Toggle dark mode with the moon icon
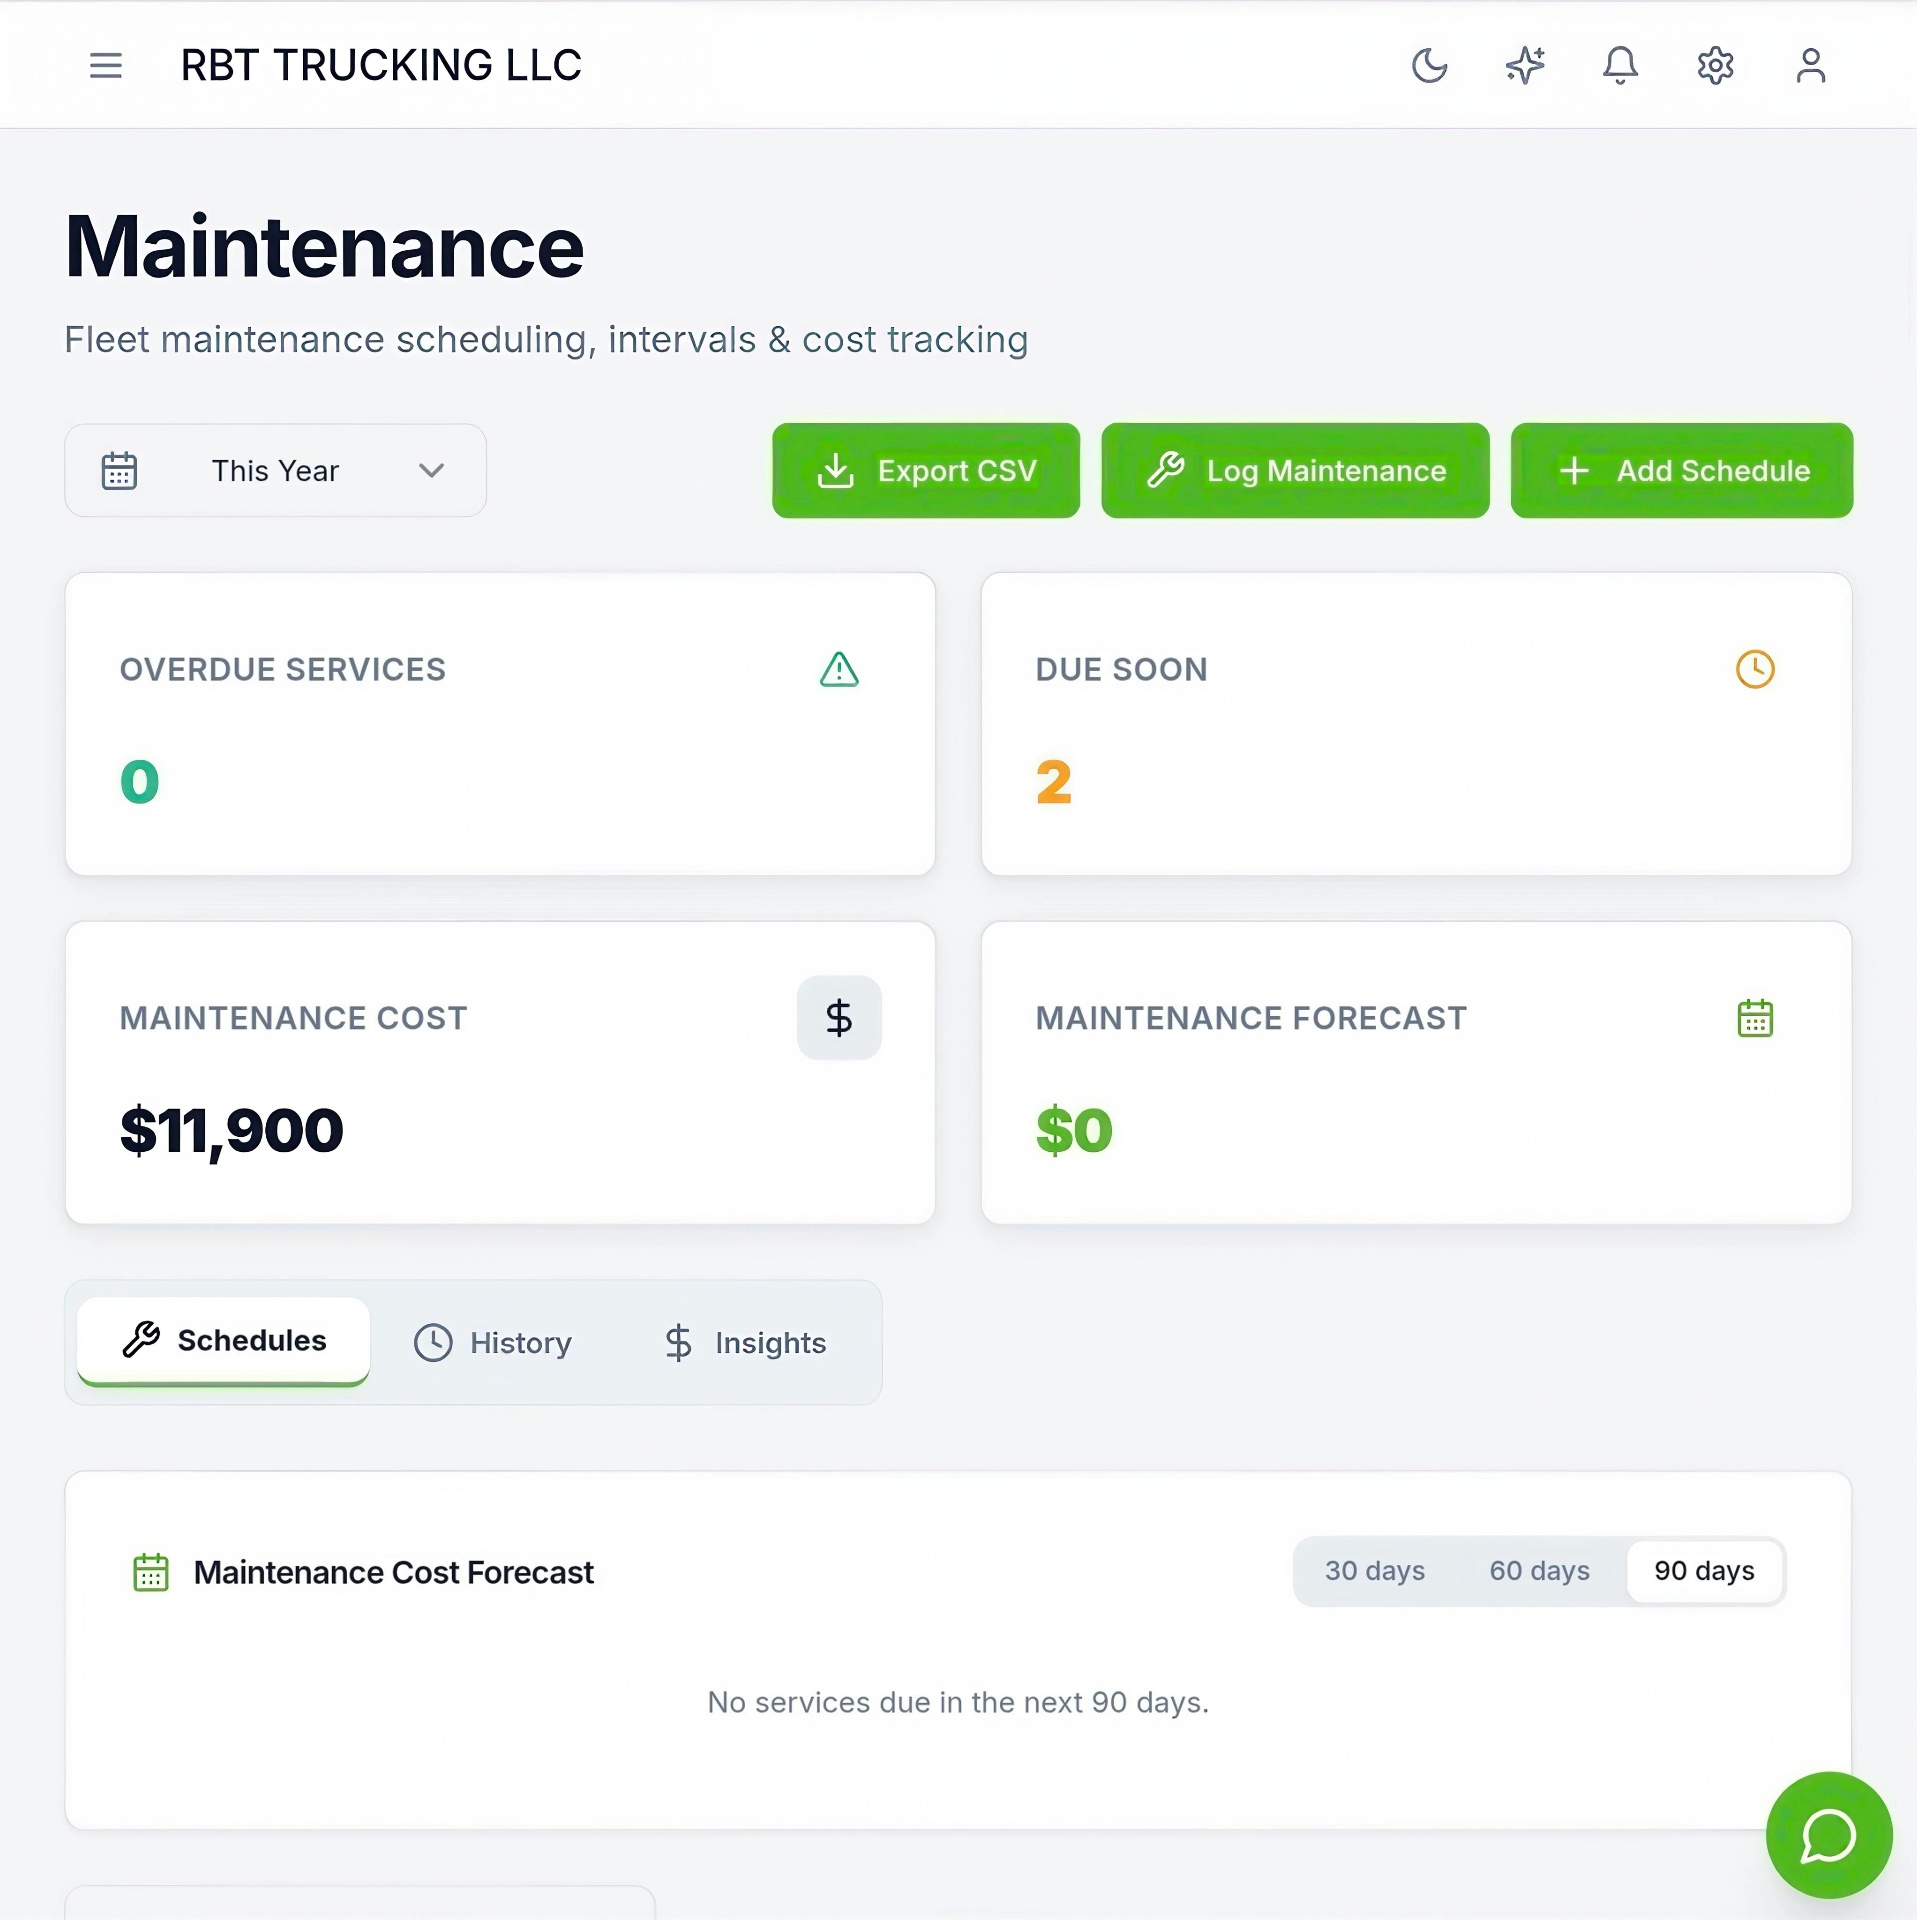1917x1920 pixels. point(1429,65)
